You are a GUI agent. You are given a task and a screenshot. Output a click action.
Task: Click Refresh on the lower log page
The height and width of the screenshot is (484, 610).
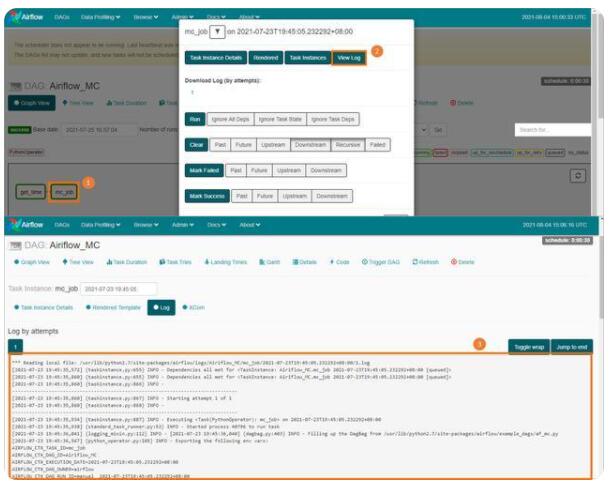click(x=426, y=262)
